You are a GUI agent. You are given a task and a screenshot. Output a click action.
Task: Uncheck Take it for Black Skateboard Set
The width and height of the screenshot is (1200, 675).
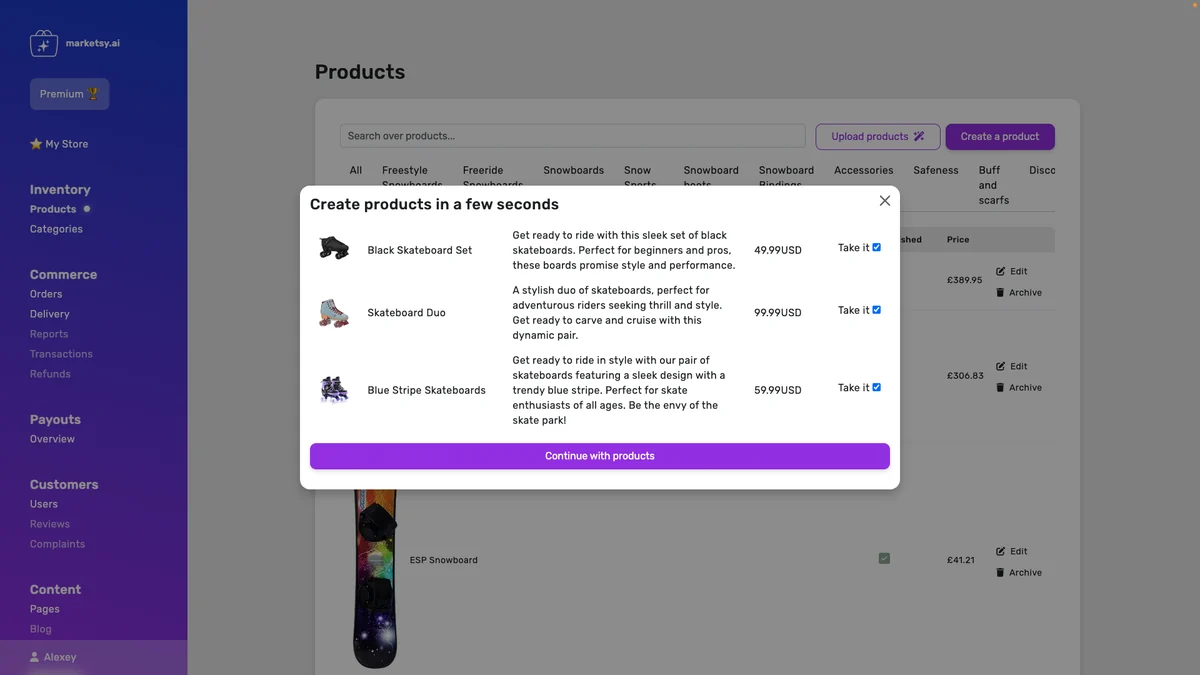tap(877, 247)
